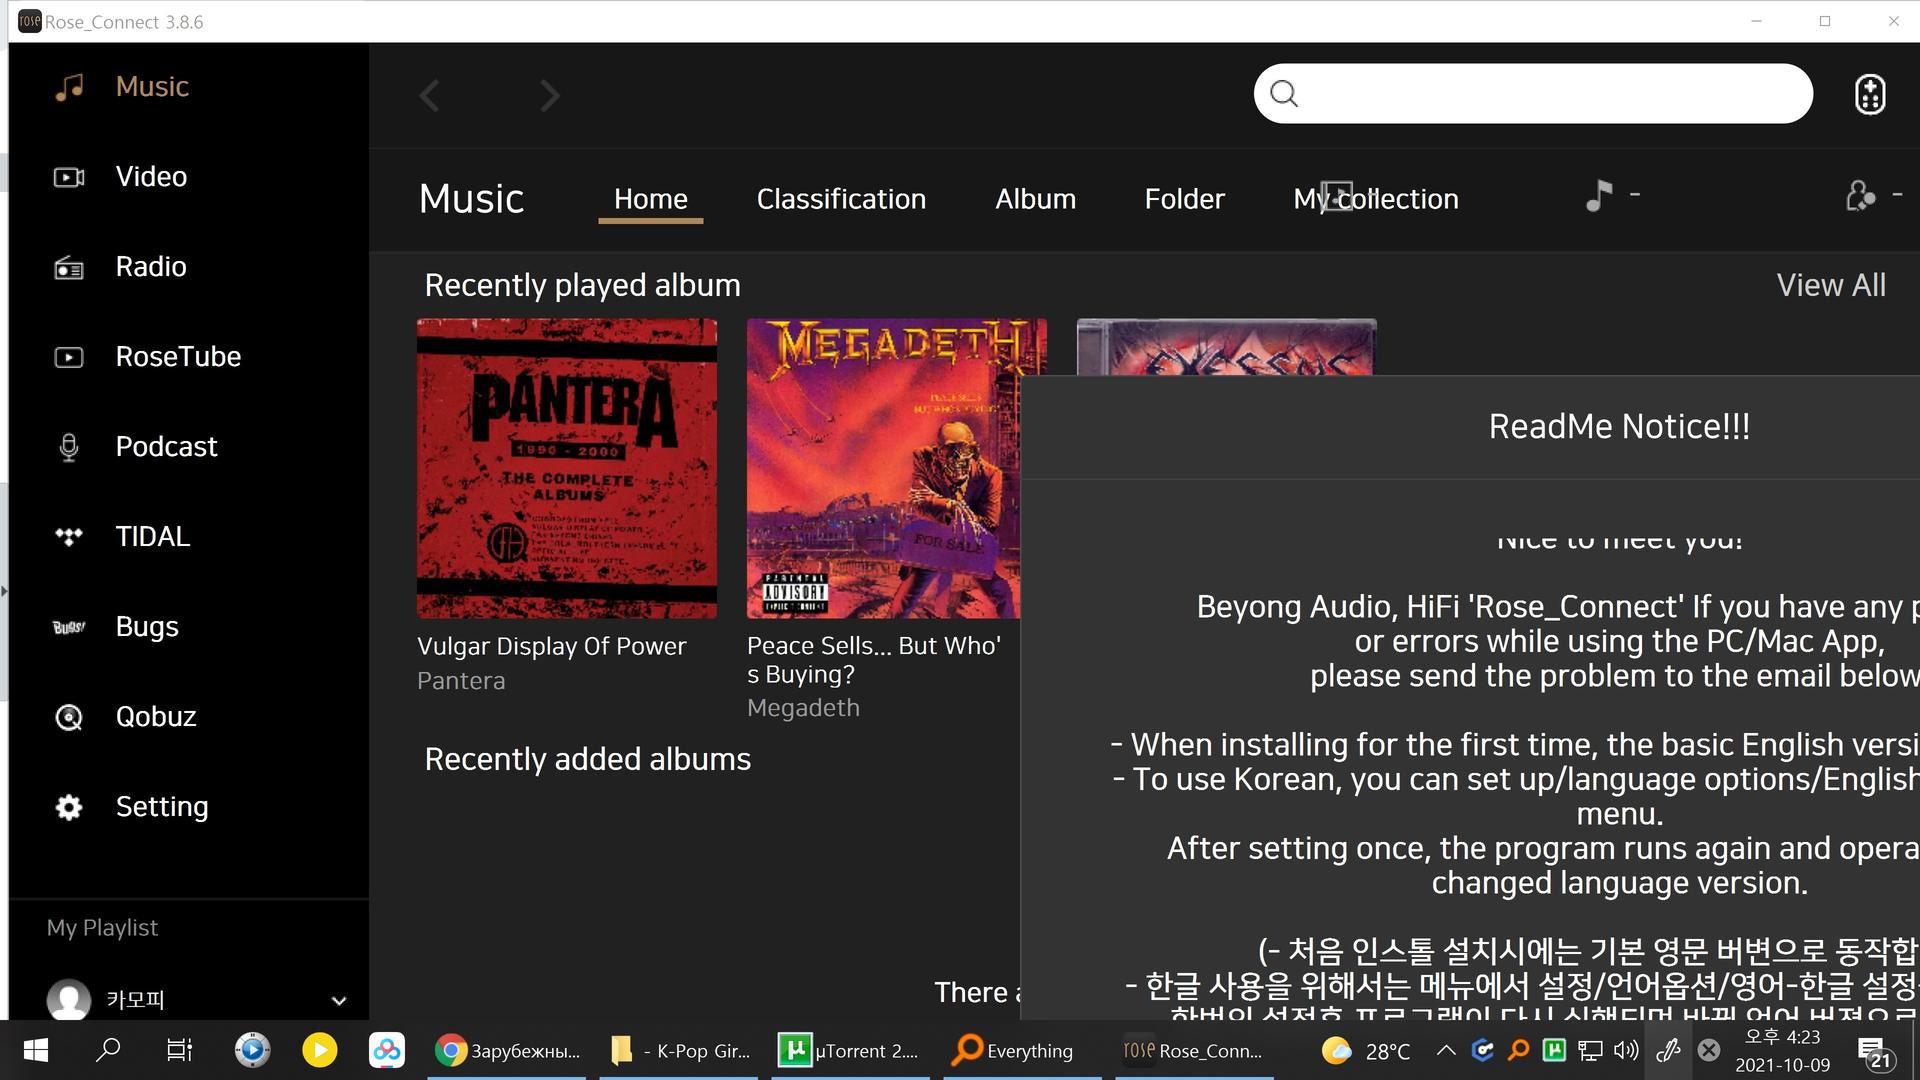Select the Video label in sidebar
1920x1080 pixels.
(x=151, y=177)
